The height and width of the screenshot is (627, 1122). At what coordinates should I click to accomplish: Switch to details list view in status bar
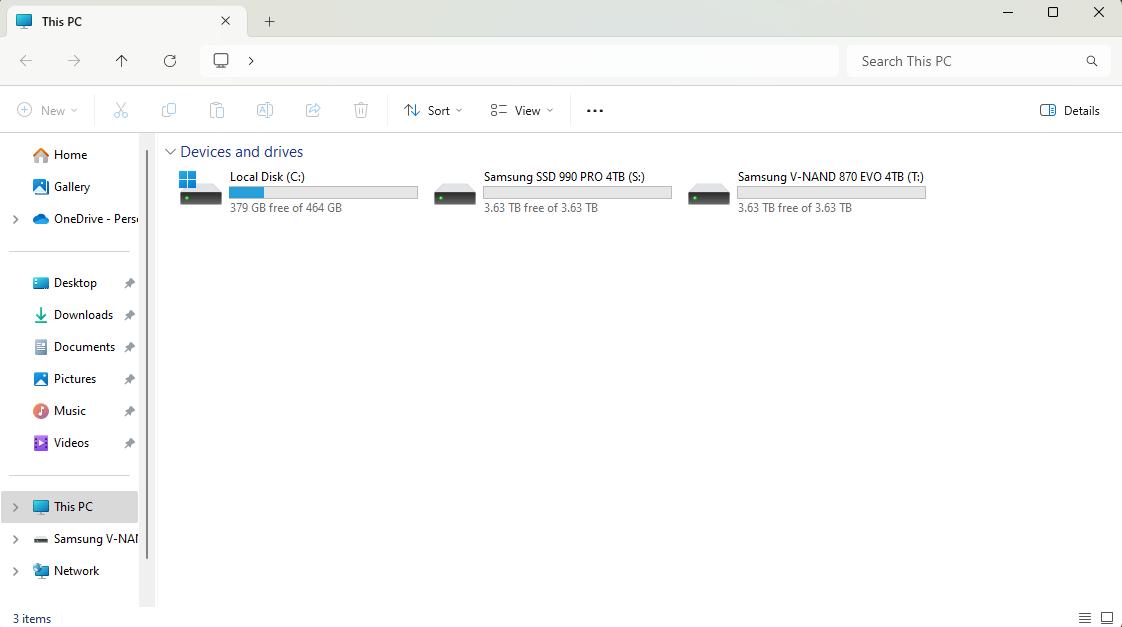[1085, 618]
